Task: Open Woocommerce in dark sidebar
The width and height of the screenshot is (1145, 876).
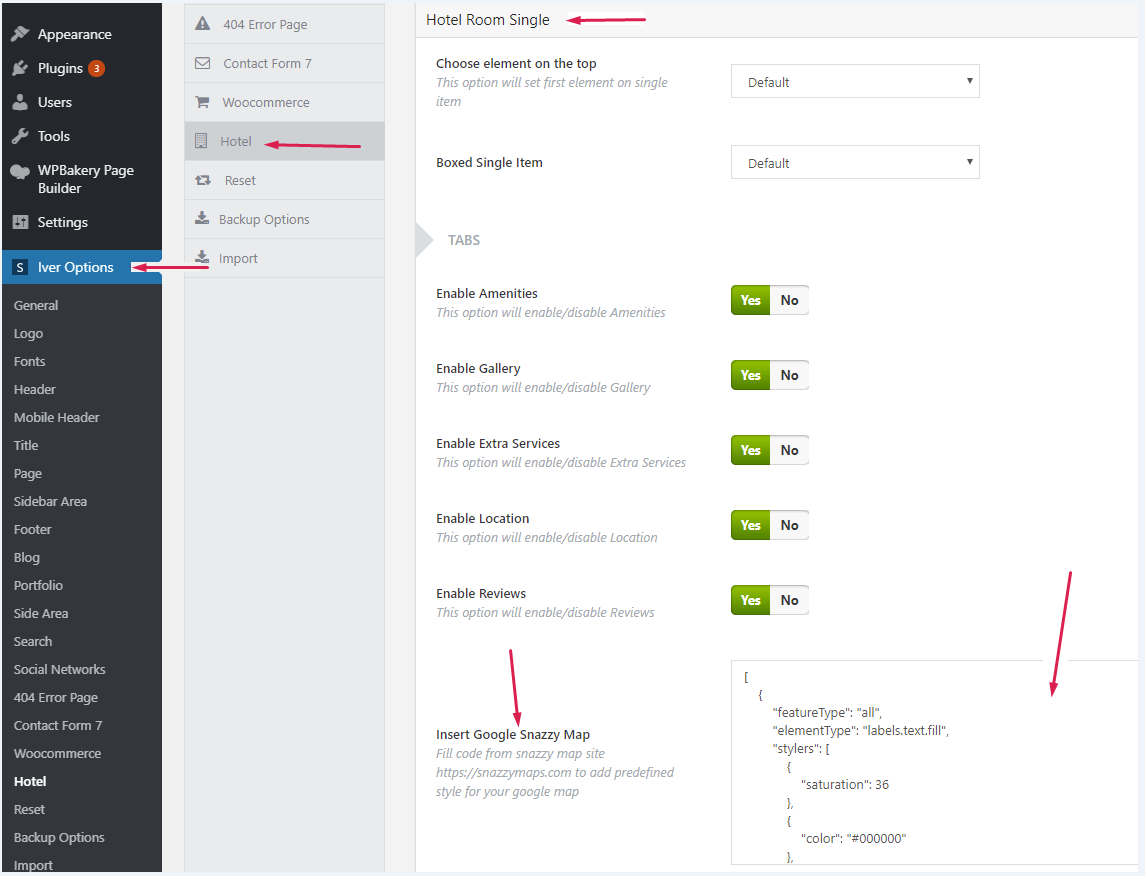Action: (x=57, y=753)
